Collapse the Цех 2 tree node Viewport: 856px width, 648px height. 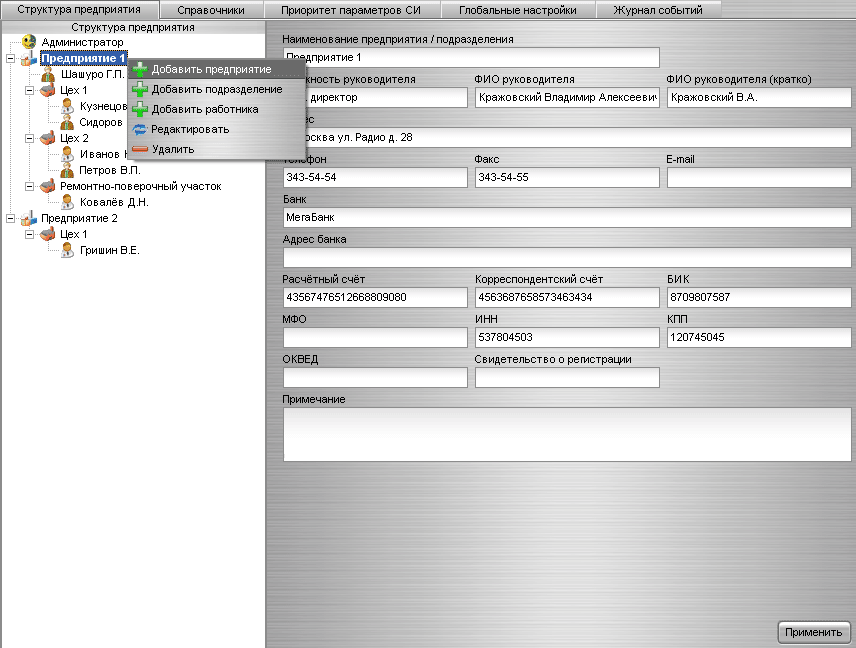click(29, 138)
